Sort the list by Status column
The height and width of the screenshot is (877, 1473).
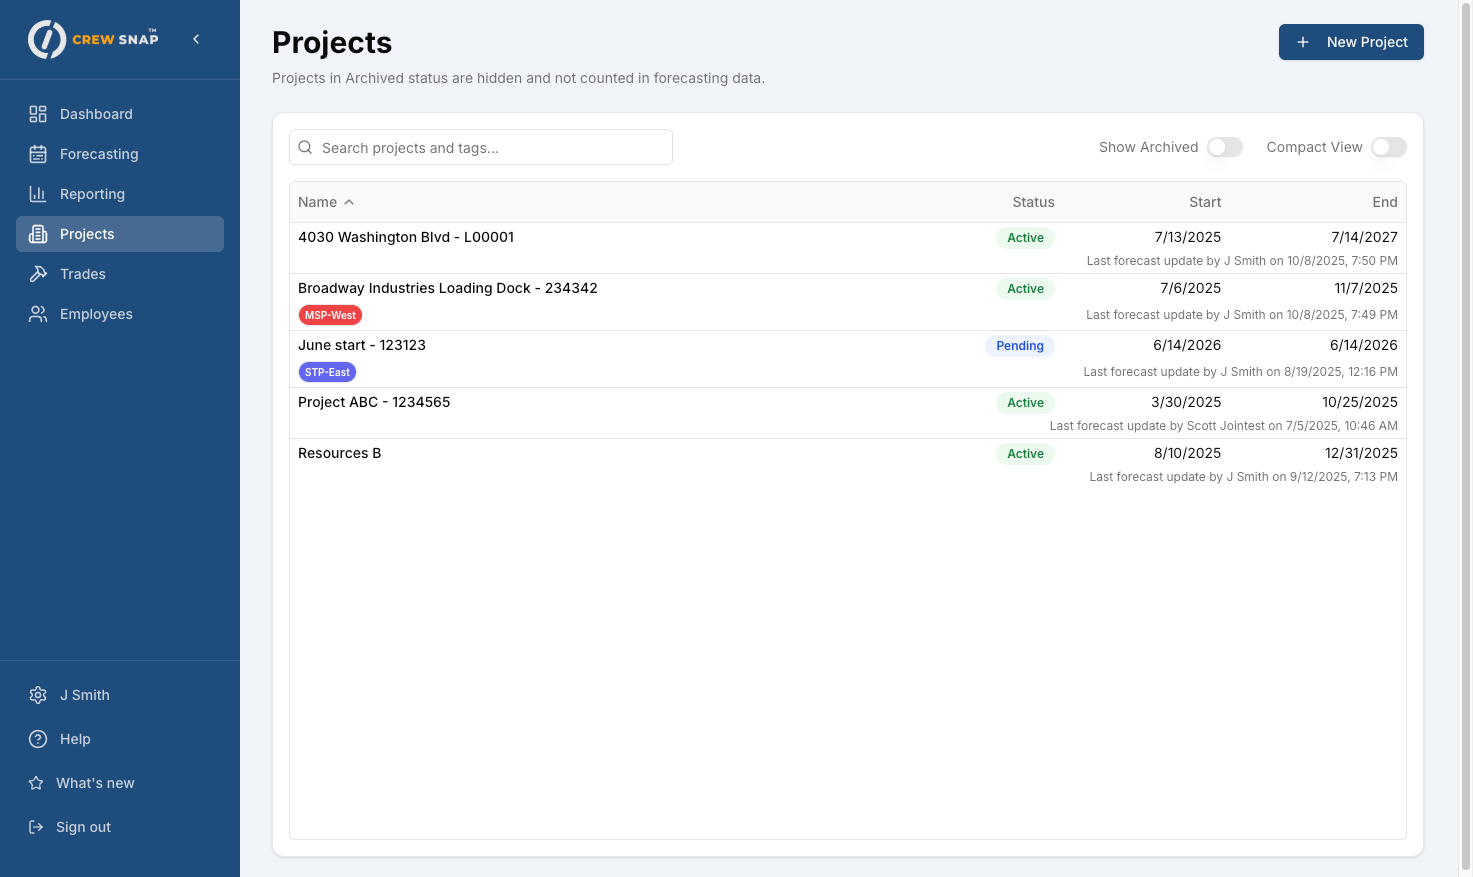[1033, 202]
